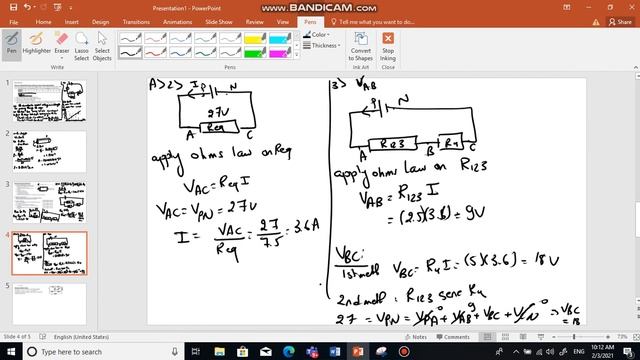Viewport: 640px width, 360px height.
Task: Select slide 1 thumbnail
Action: [49, 101]
